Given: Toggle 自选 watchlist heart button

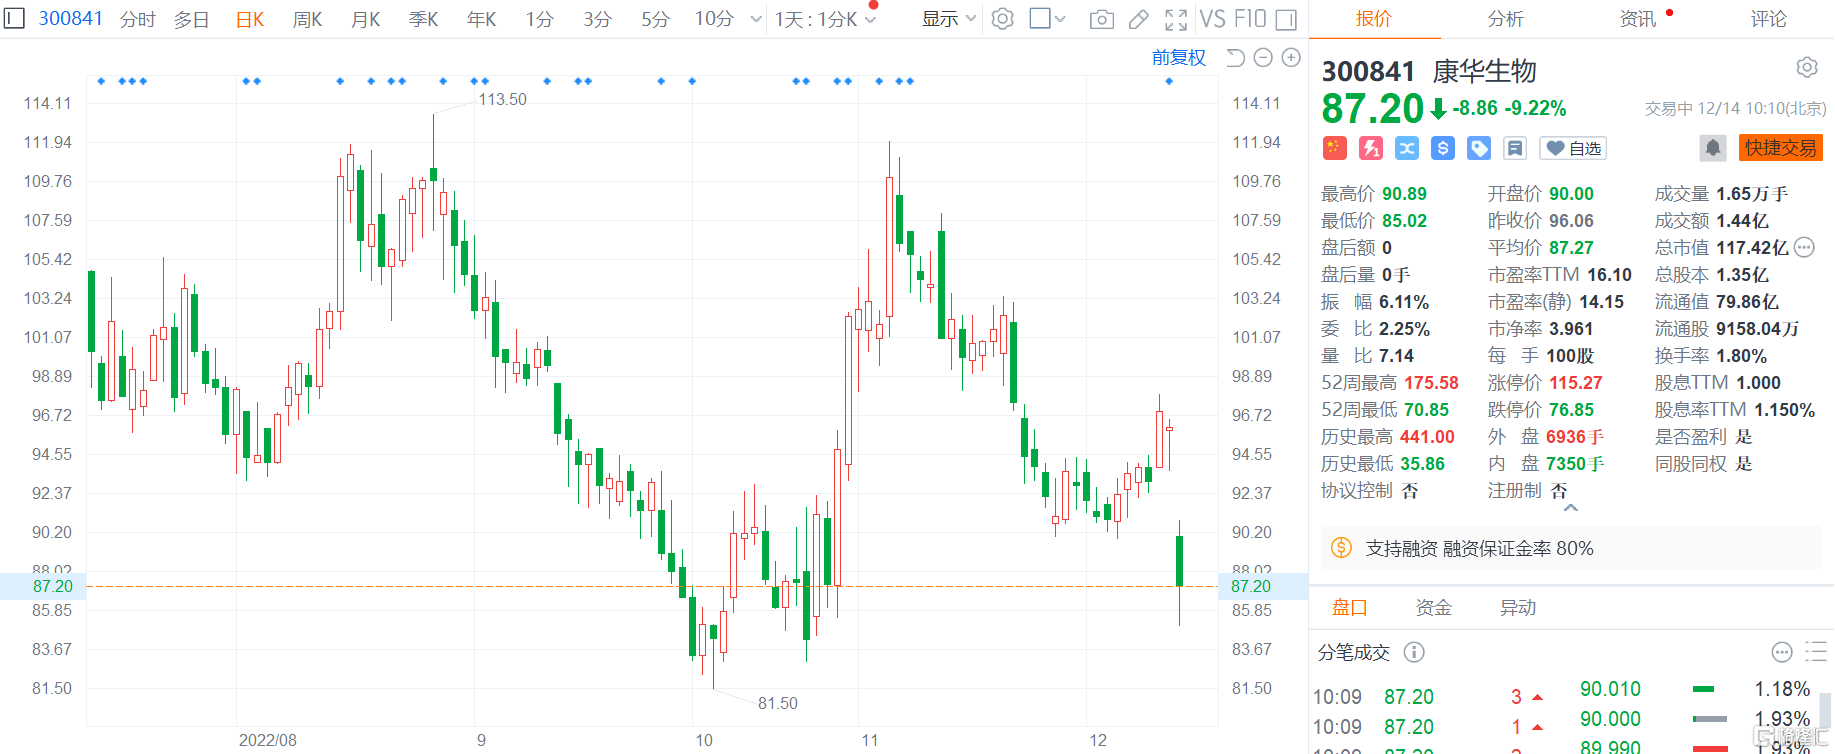Looking at the screenshot, I should (1573, 148).
